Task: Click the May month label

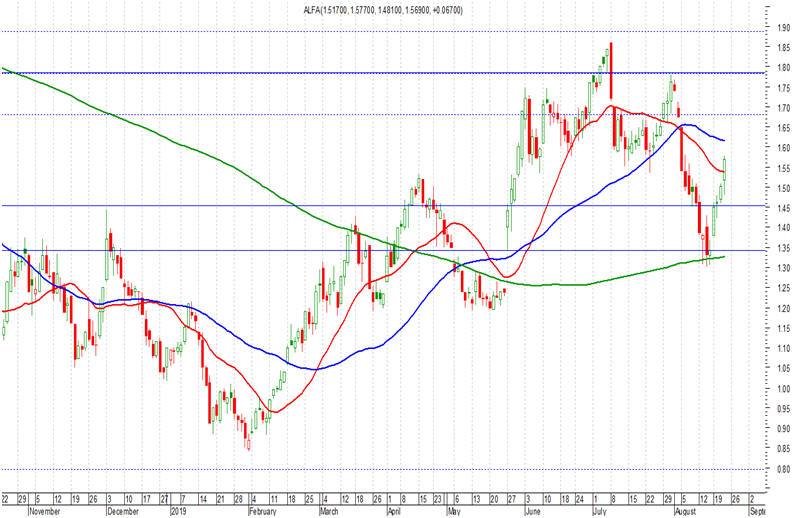Action: (x=454, y=511)
